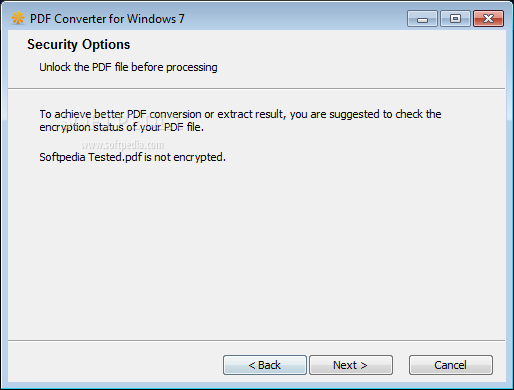Click the separator line above the wizard buttons

coord(257,340)
